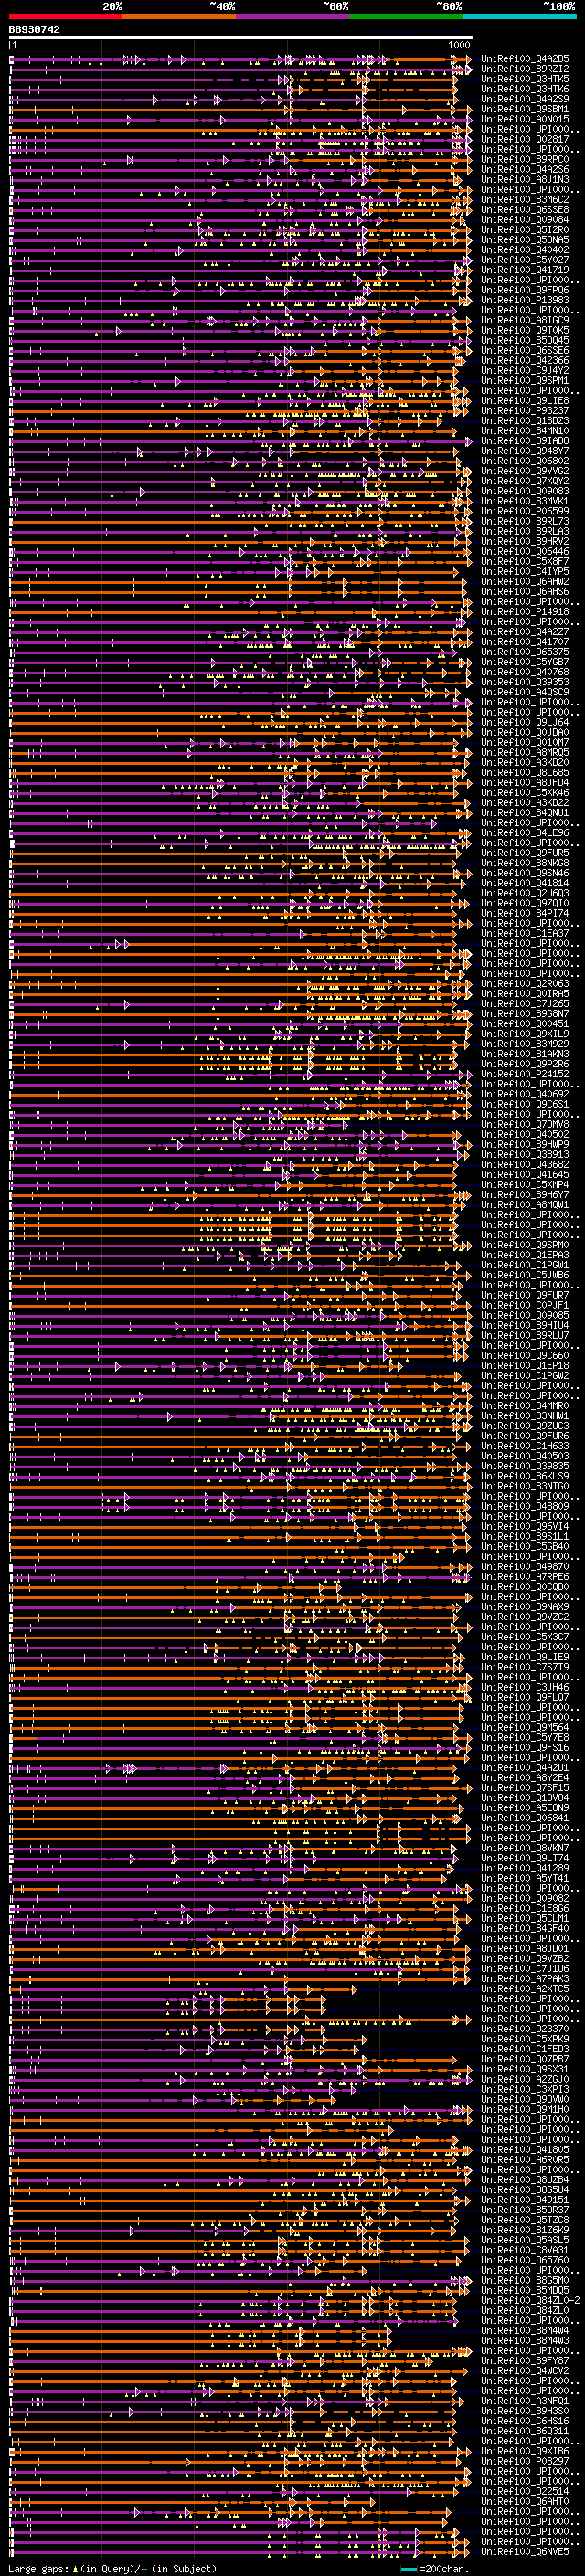Select the UniRef100_A7PAK3 label
Viewport: 585px width, 2576px height.
pos(525,1979)
